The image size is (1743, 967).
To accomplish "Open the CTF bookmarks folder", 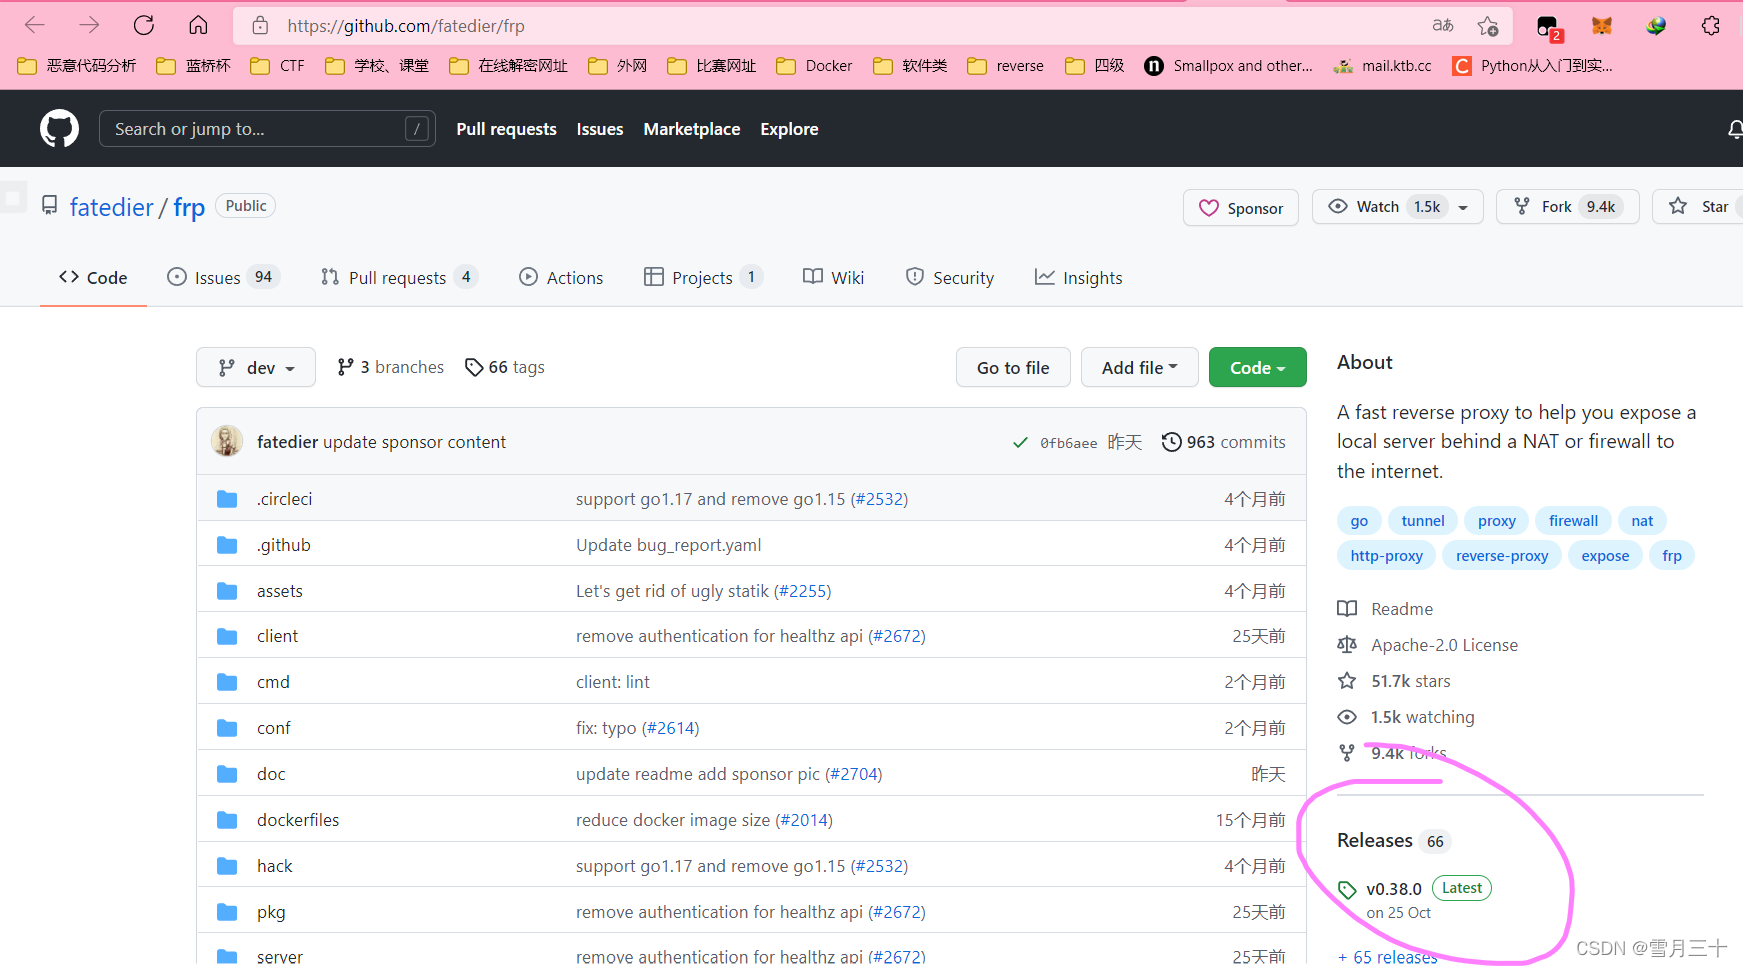I will tap(278, 66).
